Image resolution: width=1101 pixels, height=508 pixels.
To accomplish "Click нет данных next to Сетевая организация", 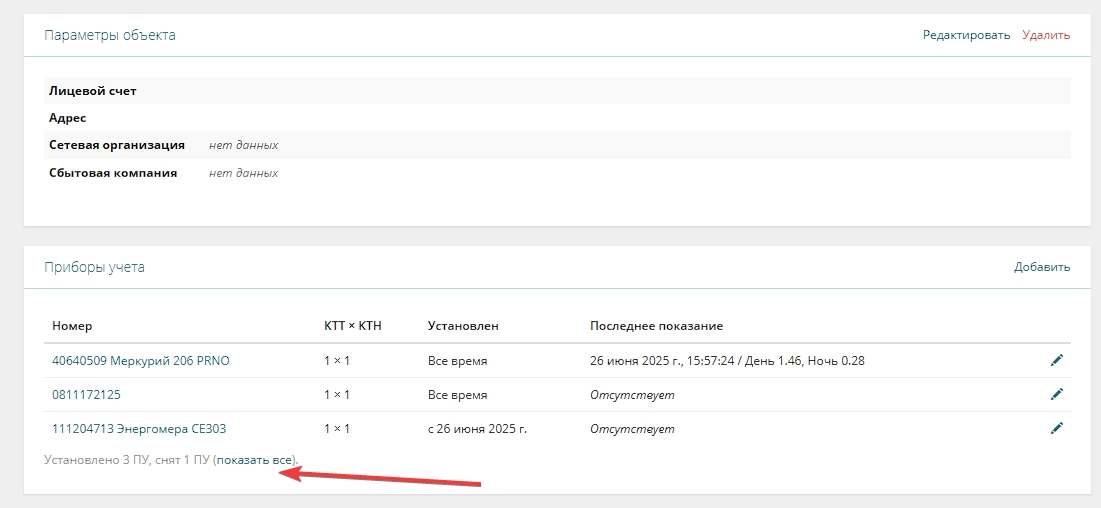I will 243,145.
